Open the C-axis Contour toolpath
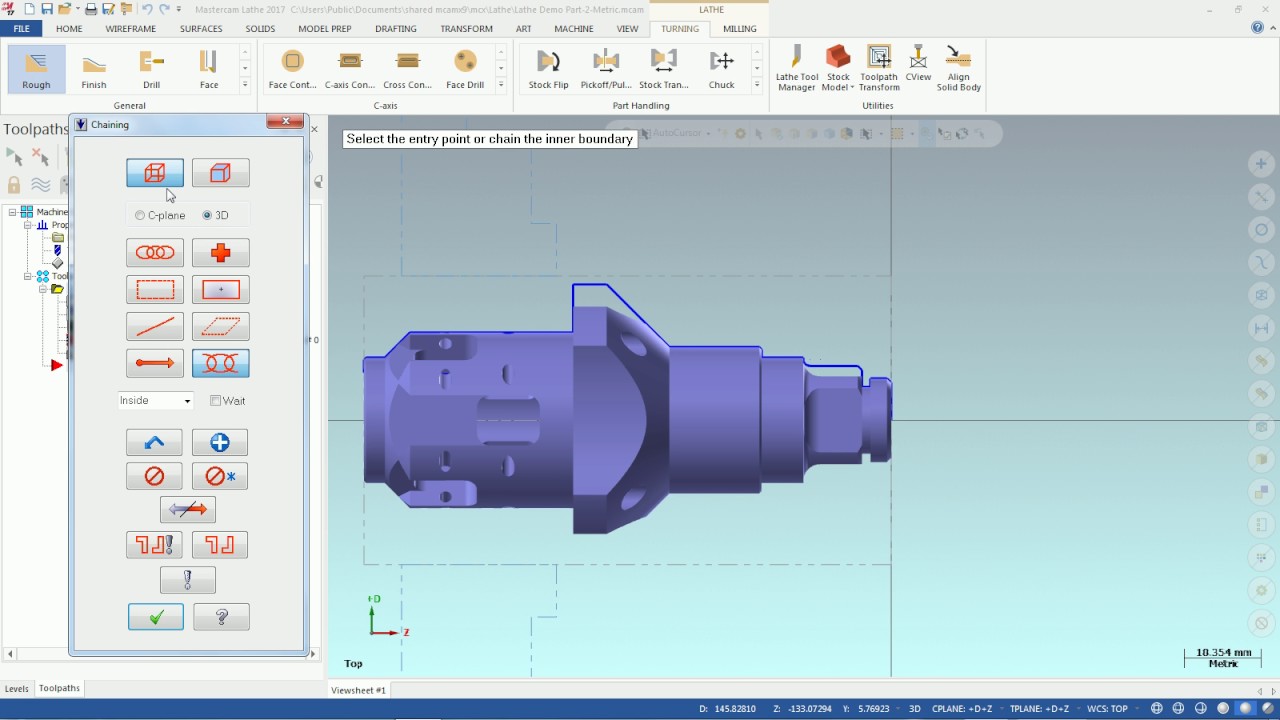 350,70
